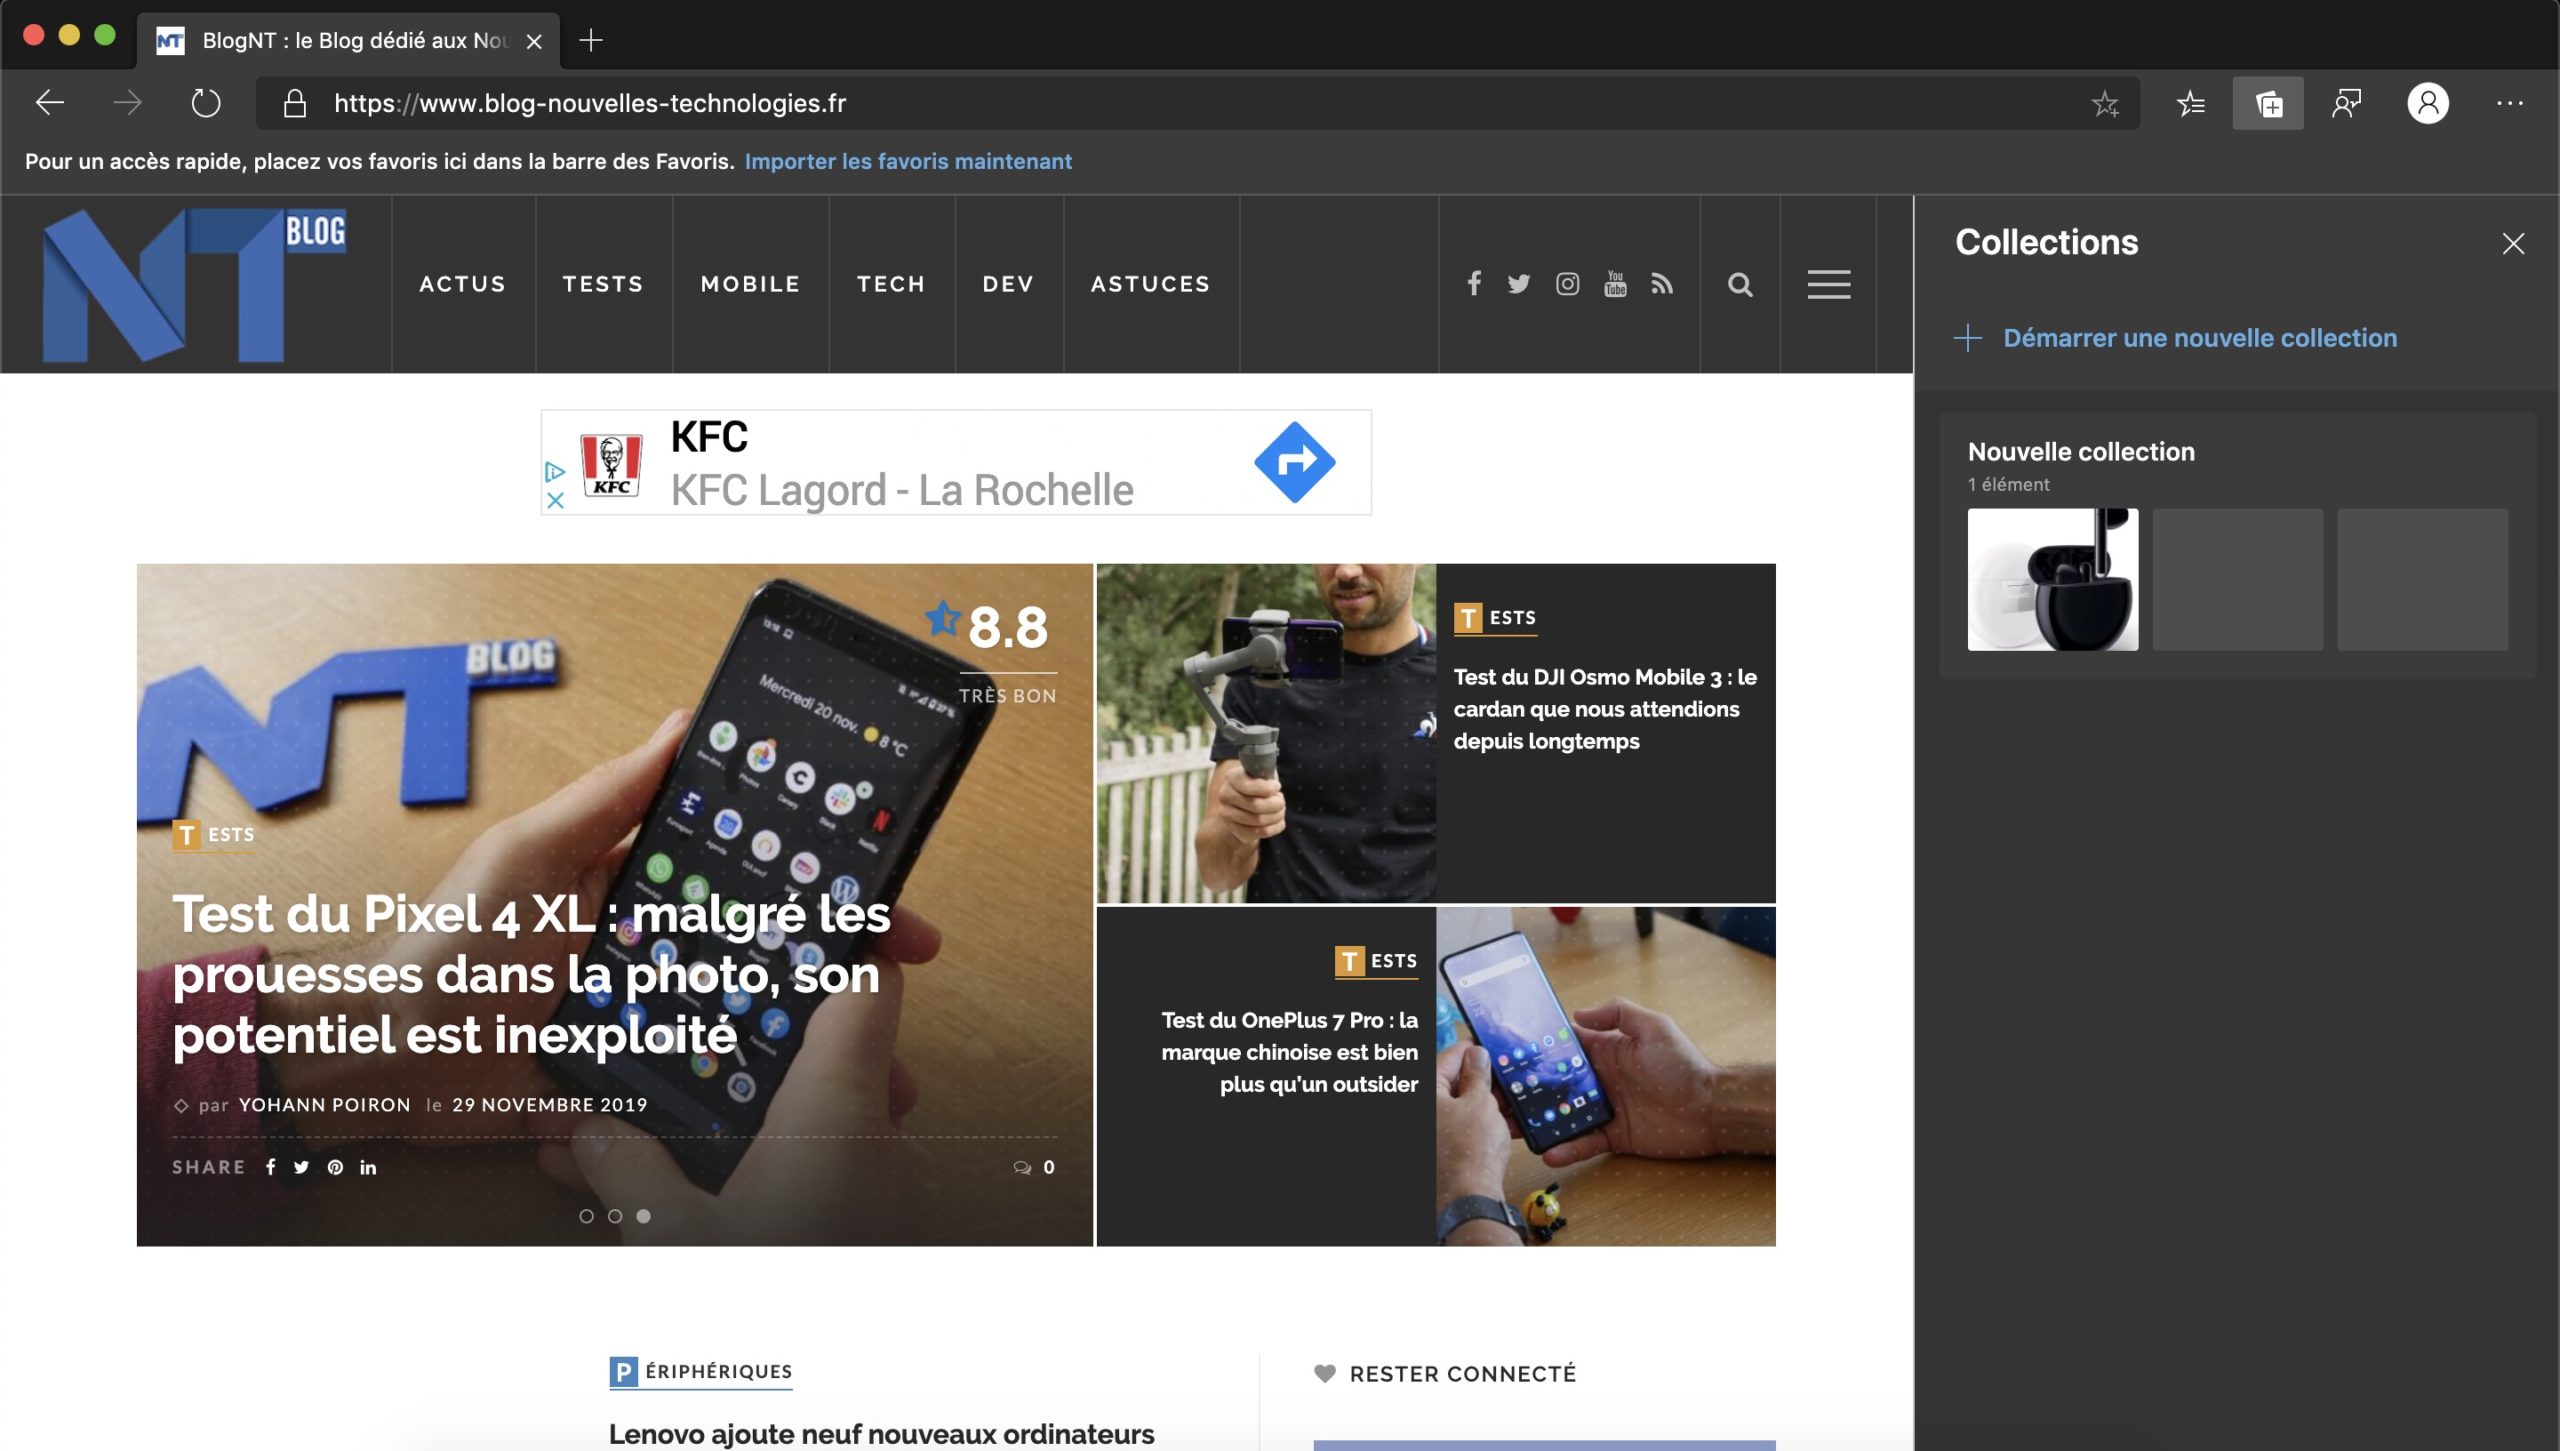Toggle the favorites star in address bar
Viewport: 2560px width, 1451px height.
tap(2108, 102)
